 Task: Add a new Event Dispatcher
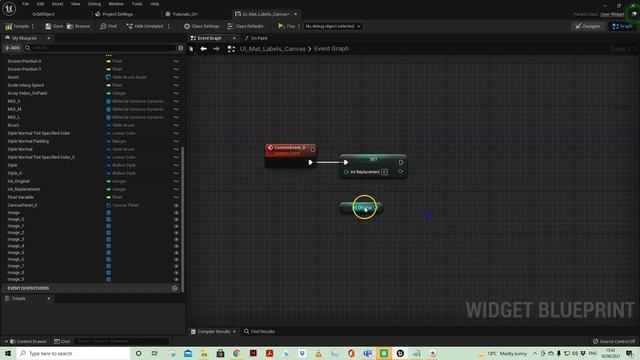pos(174,288)
